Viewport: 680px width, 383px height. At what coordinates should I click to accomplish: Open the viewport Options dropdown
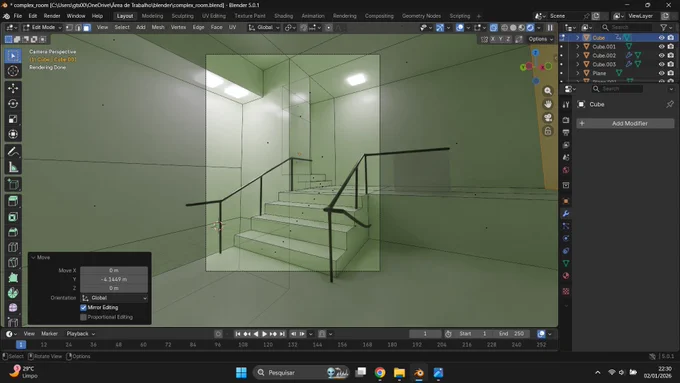pos(540,39)
